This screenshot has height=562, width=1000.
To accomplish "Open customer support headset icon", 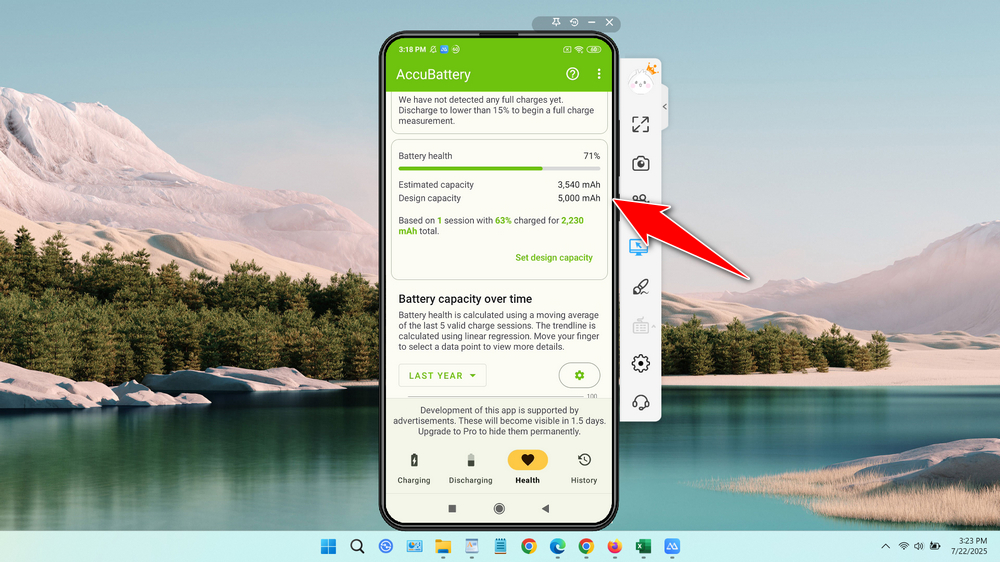I will tap(641, 403).
